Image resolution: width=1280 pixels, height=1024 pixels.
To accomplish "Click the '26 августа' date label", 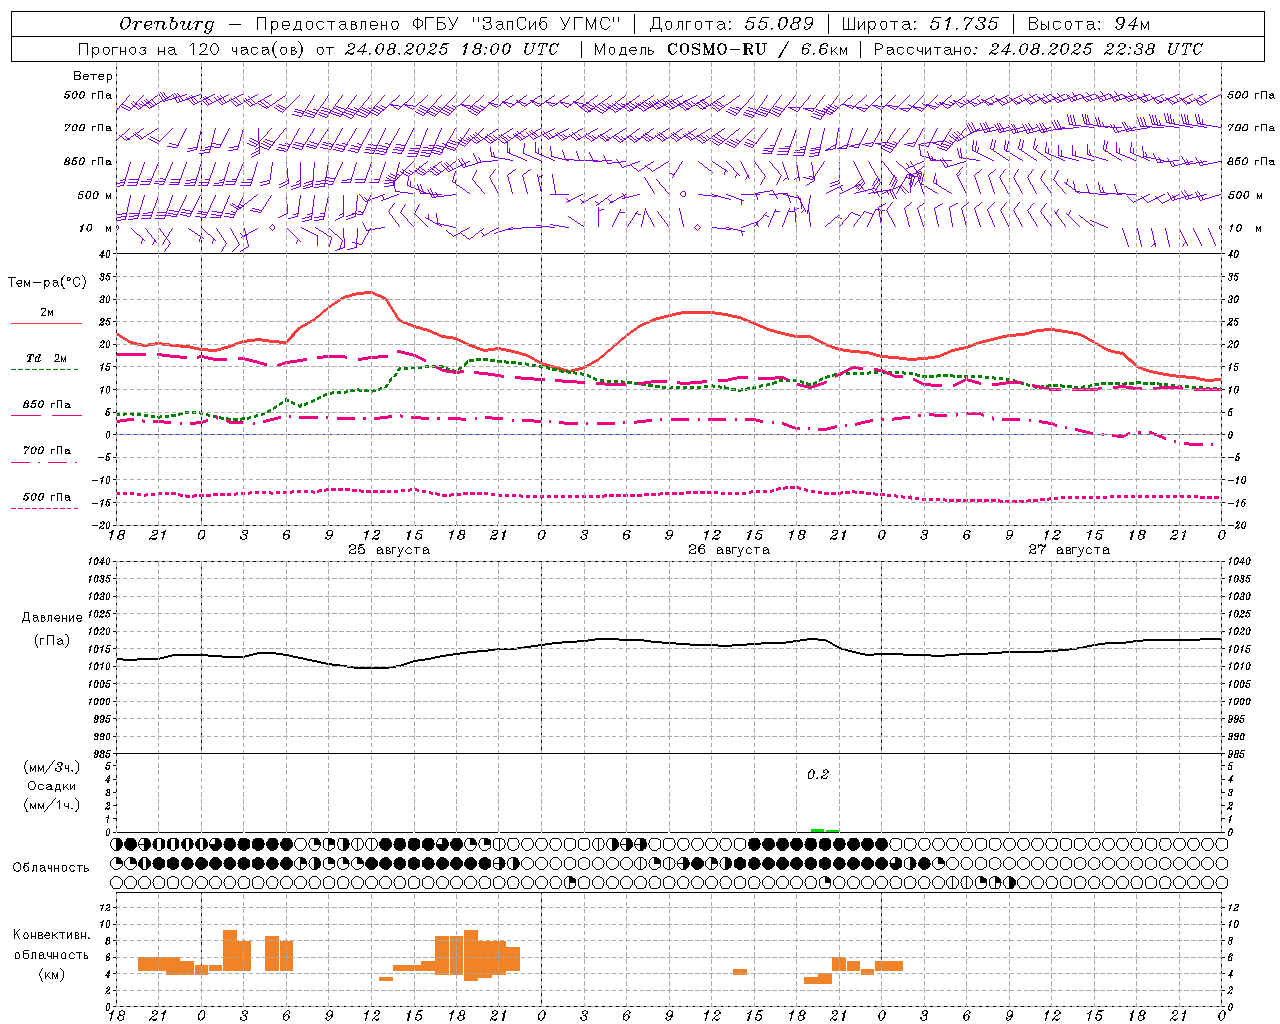I will coord(729,550).
